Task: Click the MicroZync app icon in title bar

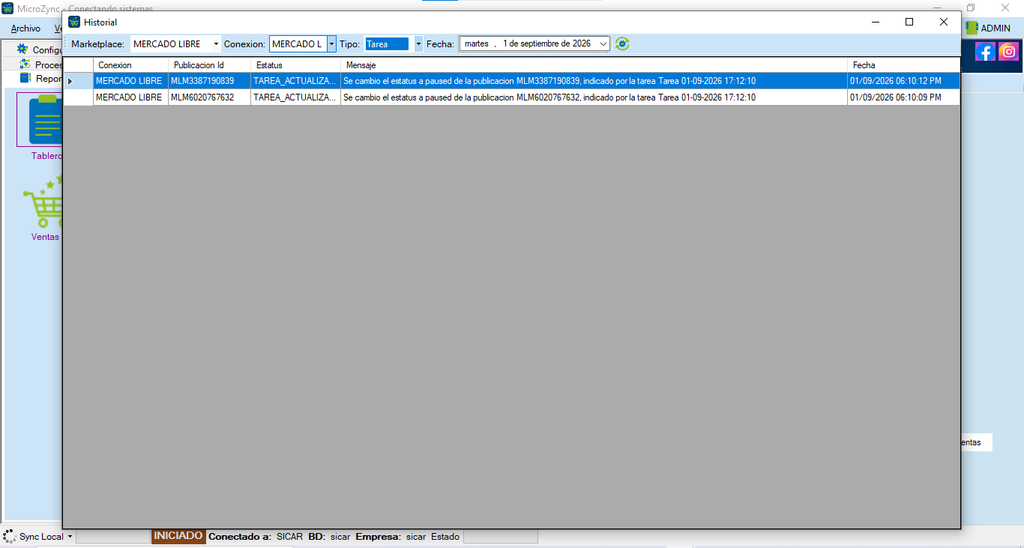Action: click(7, 8)
